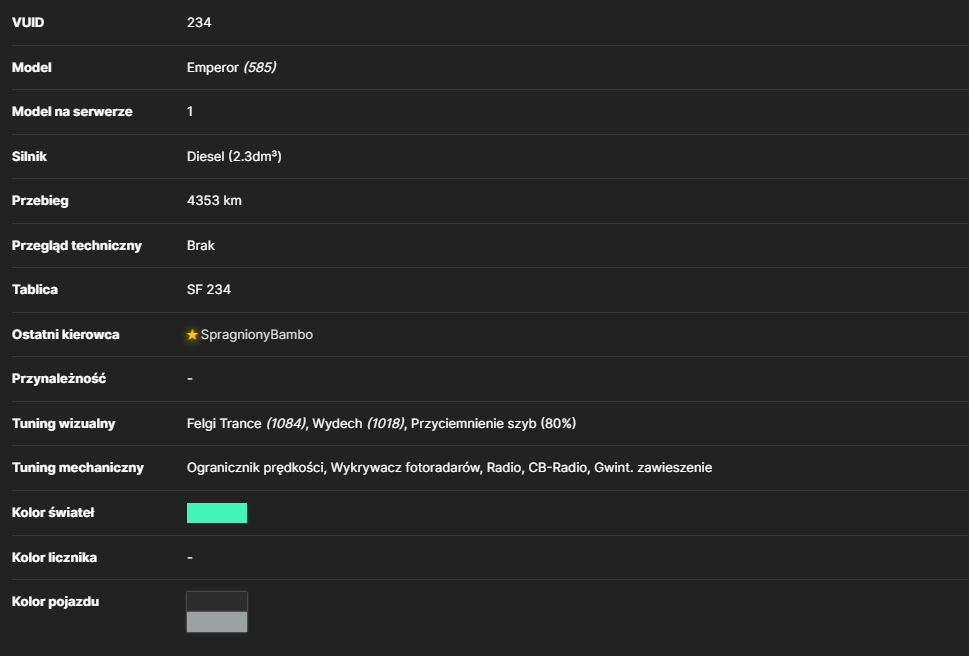Pick the dark upper Kolor pojazdu swatch
This screenshot has height=656, width=969.
[217, 602]
